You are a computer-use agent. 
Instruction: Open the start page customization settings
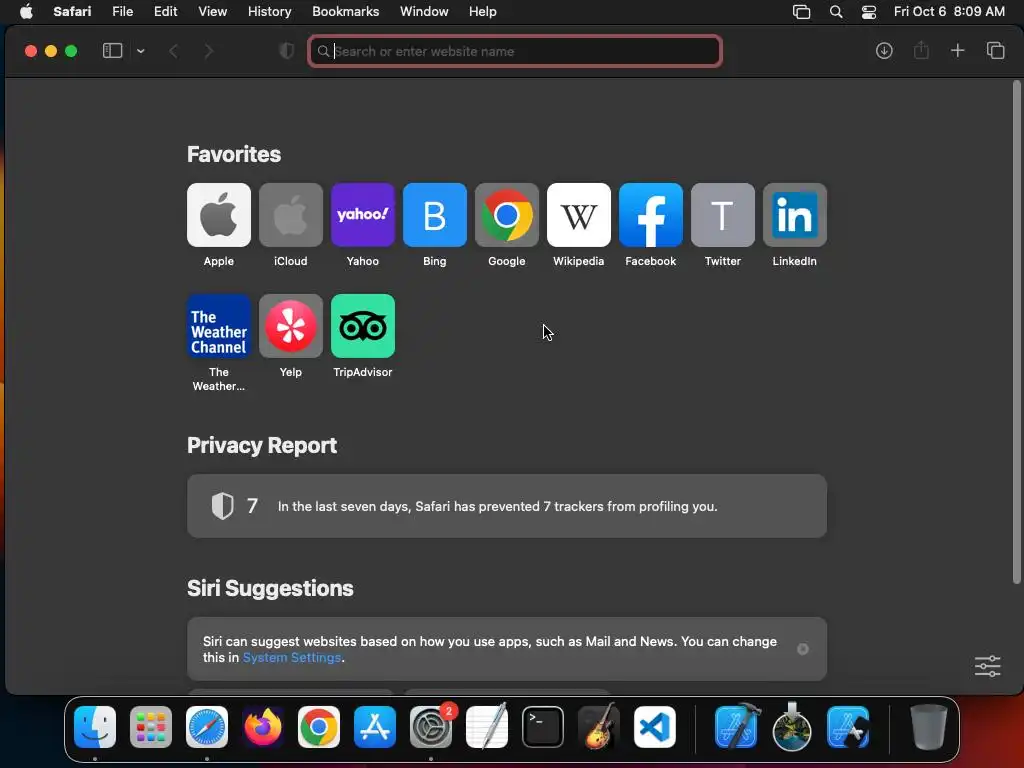pos(987,666)
